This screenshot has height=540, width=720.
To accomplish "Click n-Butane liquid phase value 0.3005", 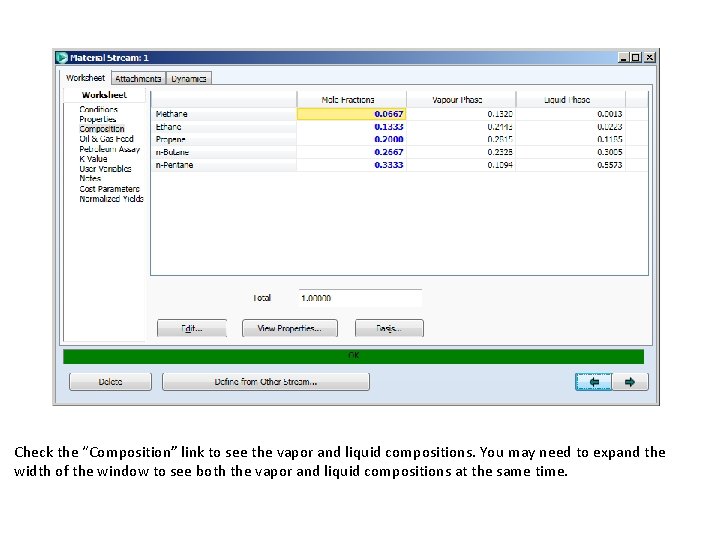I will pyautogui.click(x=571, y=152).
